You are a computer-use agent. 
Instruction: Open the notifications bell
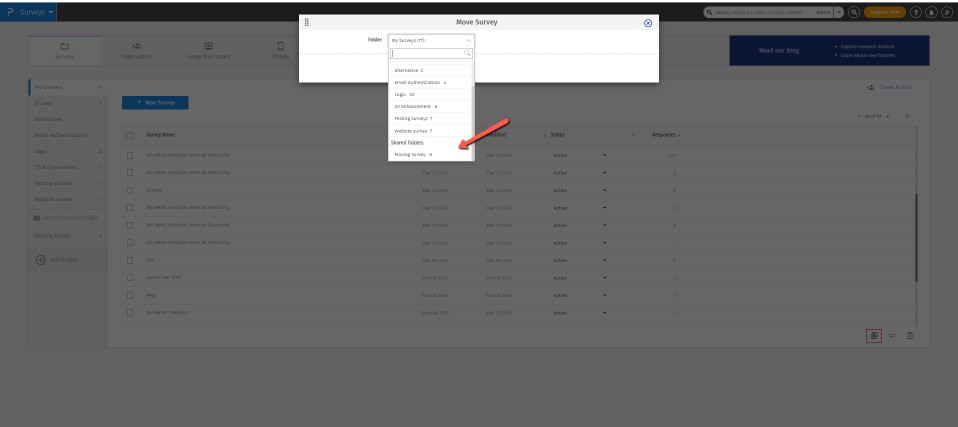(x=932, y=12)
